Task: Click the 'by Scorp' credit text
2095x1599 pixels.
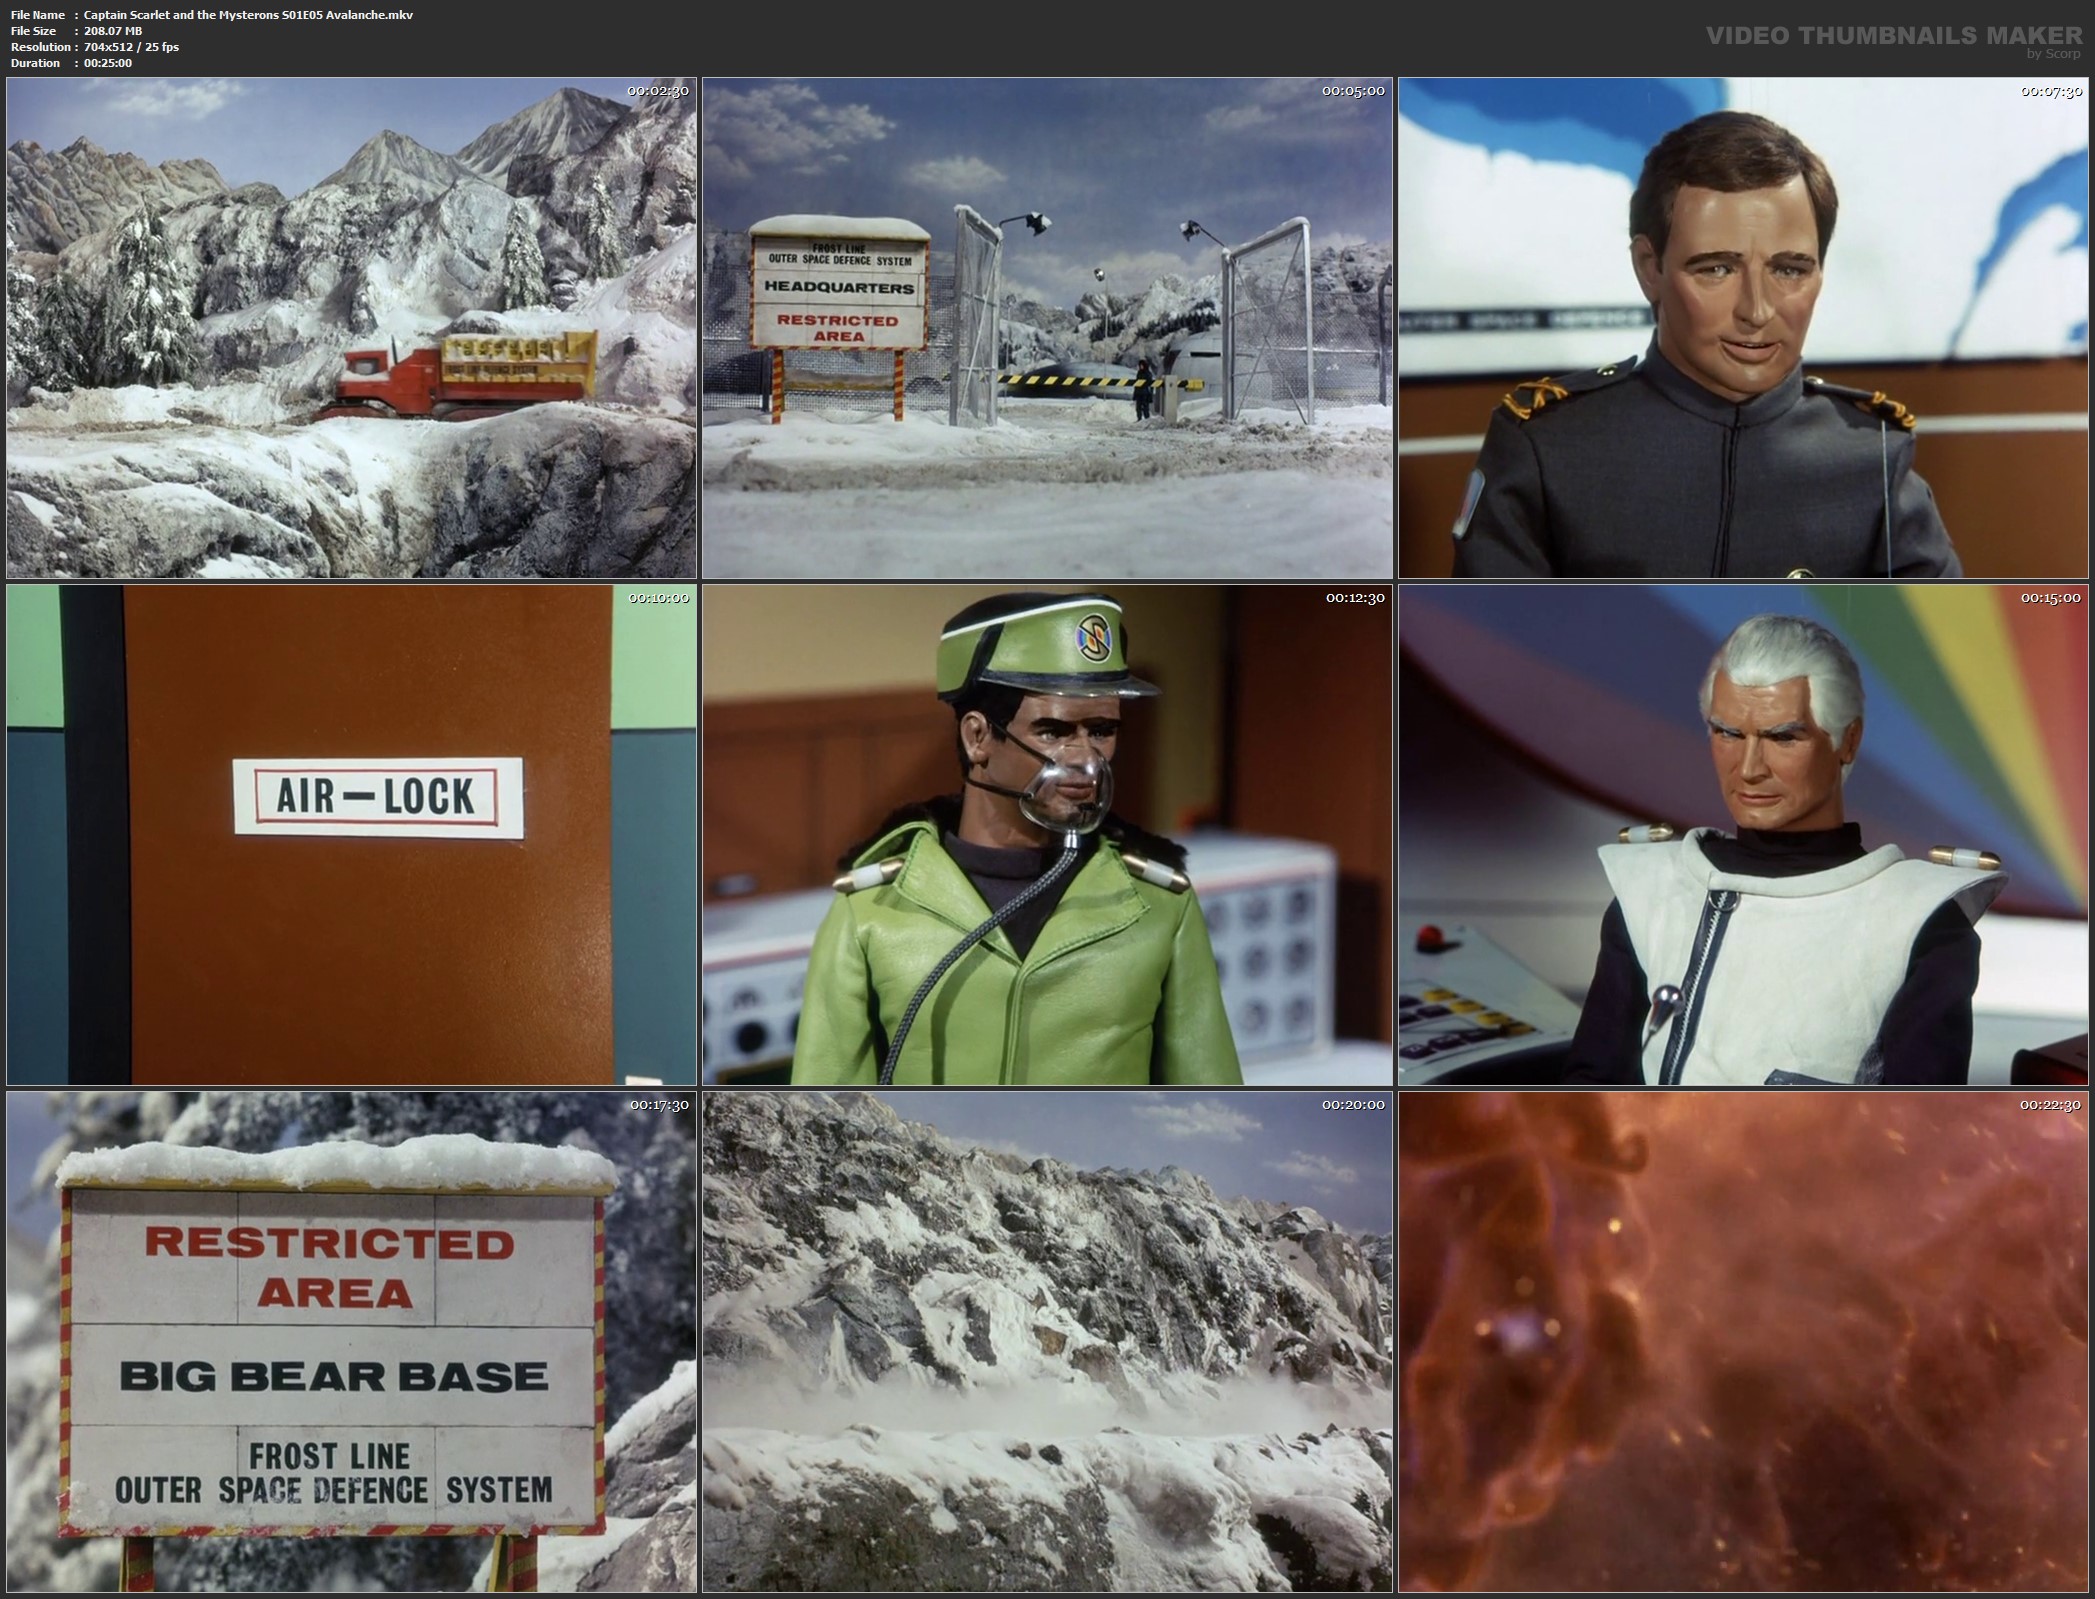Action: point(2052,54)
